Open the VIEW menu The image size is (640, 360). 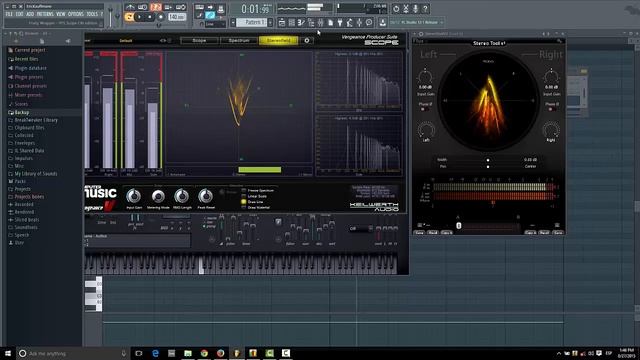coord(60,14)
